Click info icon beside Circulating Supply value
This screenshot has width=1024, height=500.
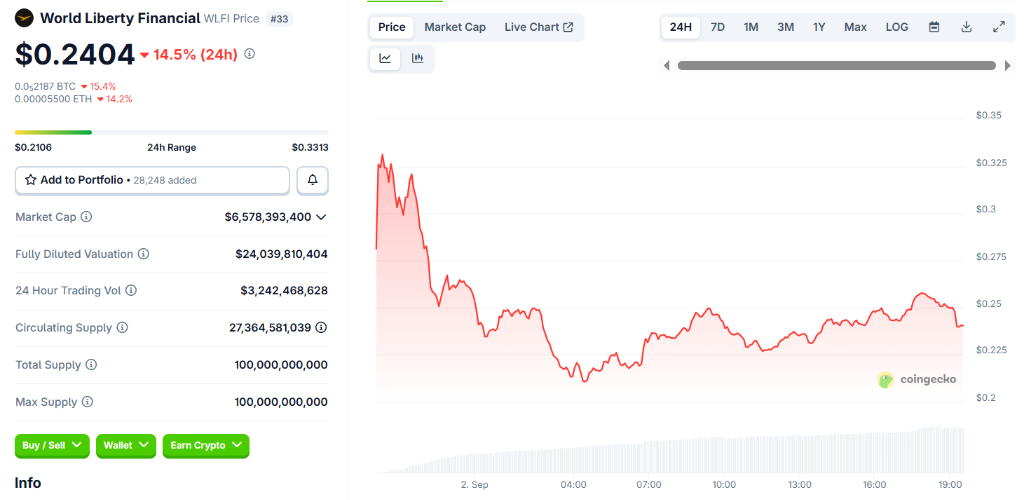(x=321, y=327)
